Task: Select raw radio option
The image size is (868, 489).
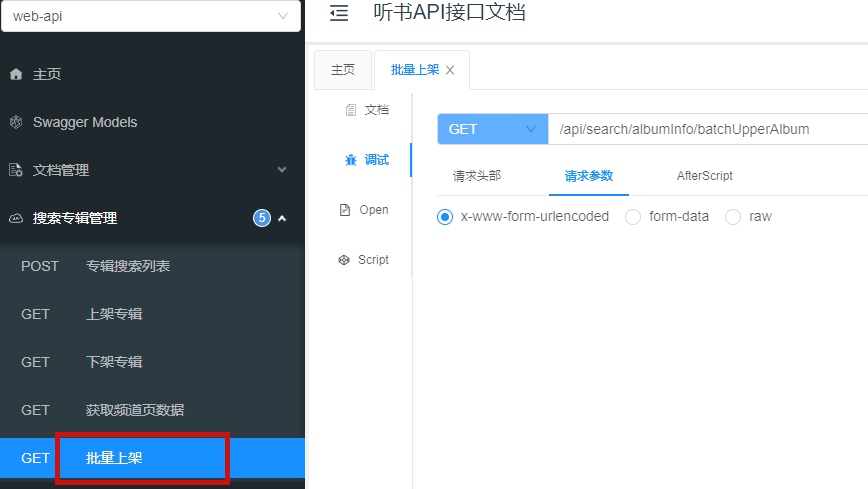Action: [x=733, y=217]
